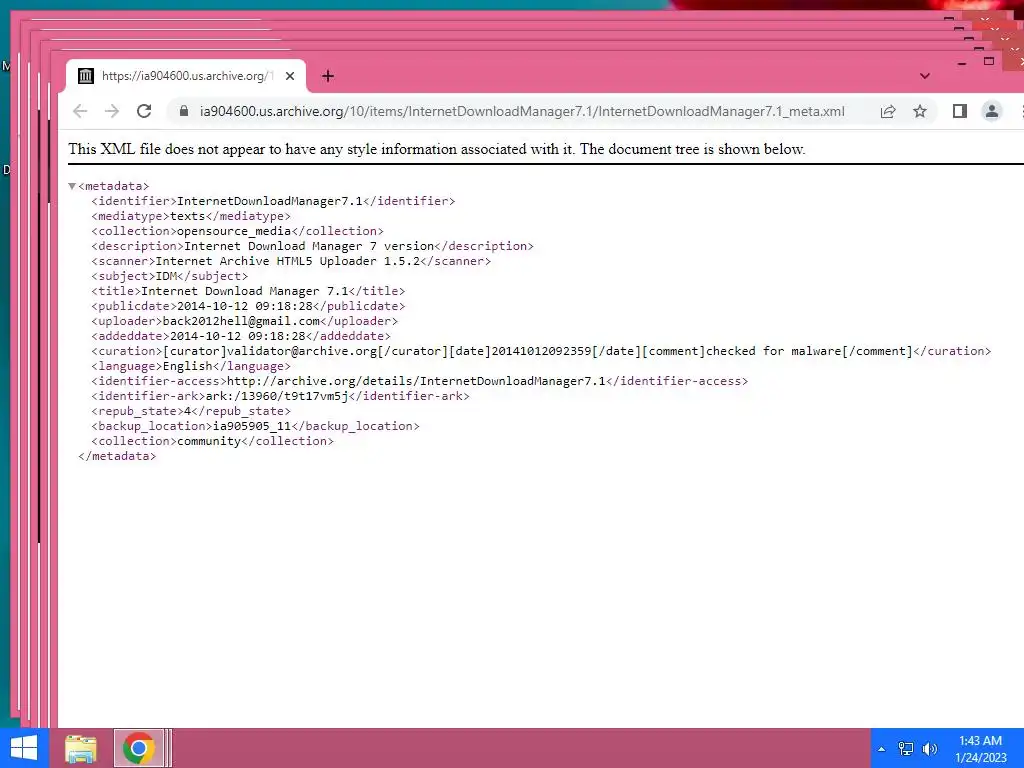
Task: Click title text Internet Download Manager 7.1
Action: 244,291
